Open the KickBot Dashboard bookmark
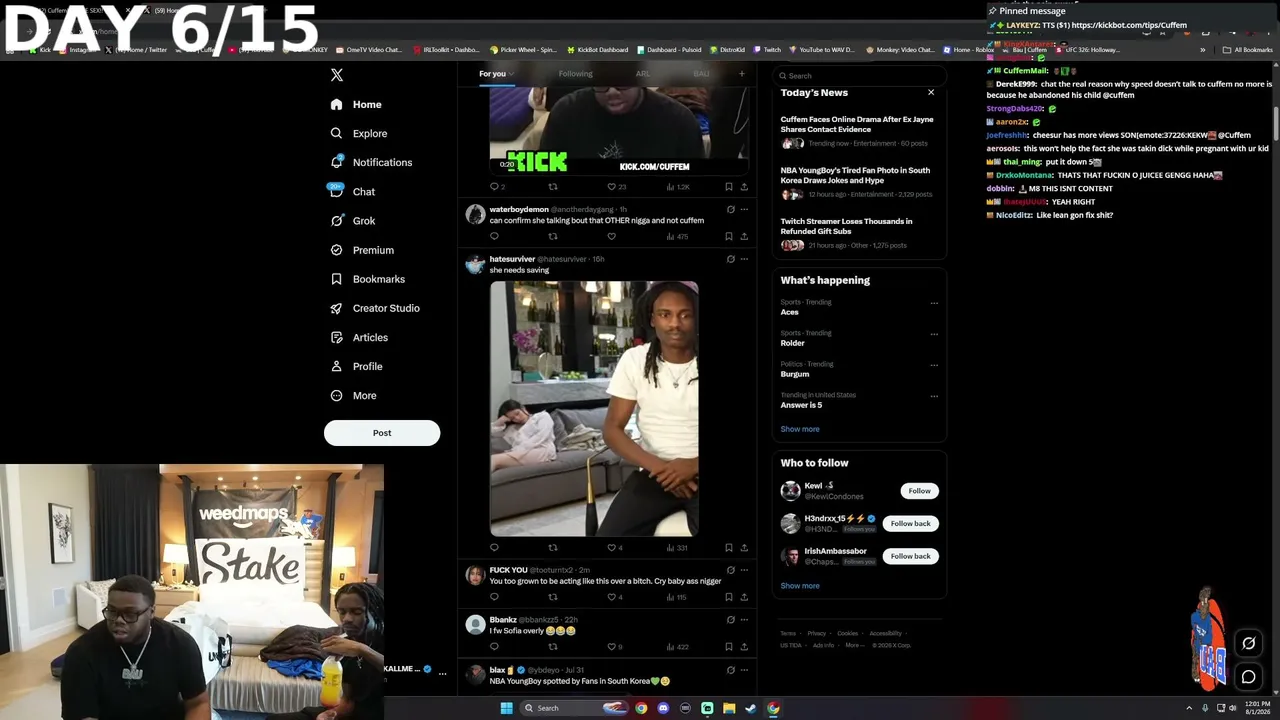Image resolution: width=1280 pixels, height=720 pixels. pyautogui.click(x=598, y=49)
